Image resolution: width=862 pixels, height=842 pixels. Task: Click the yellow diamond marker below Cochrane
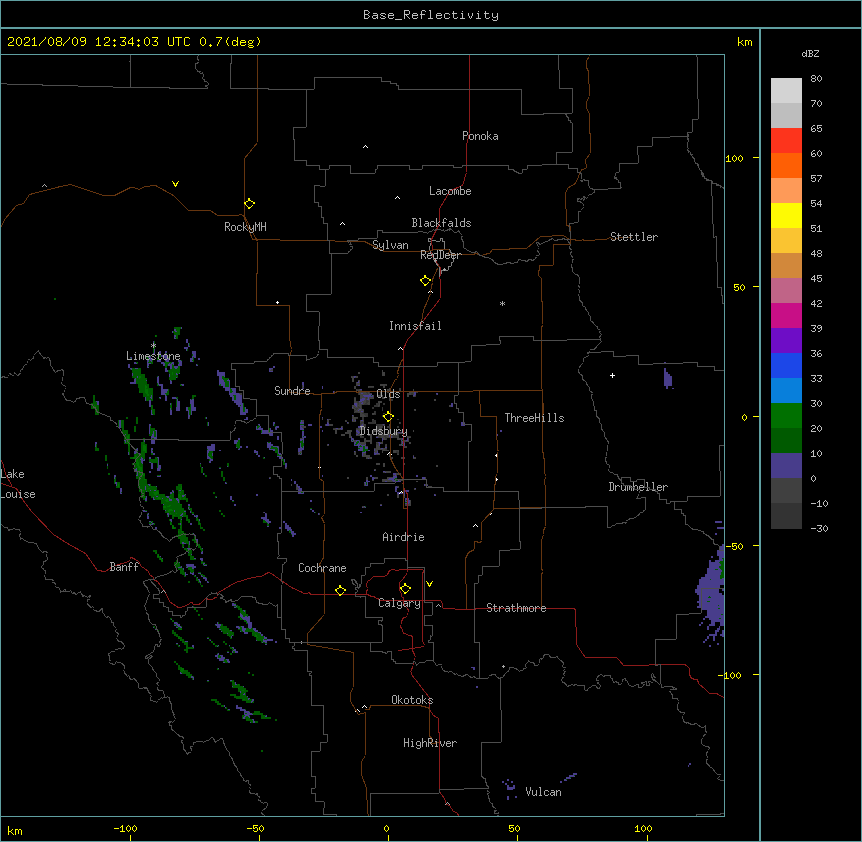click(x=340, y=590)
